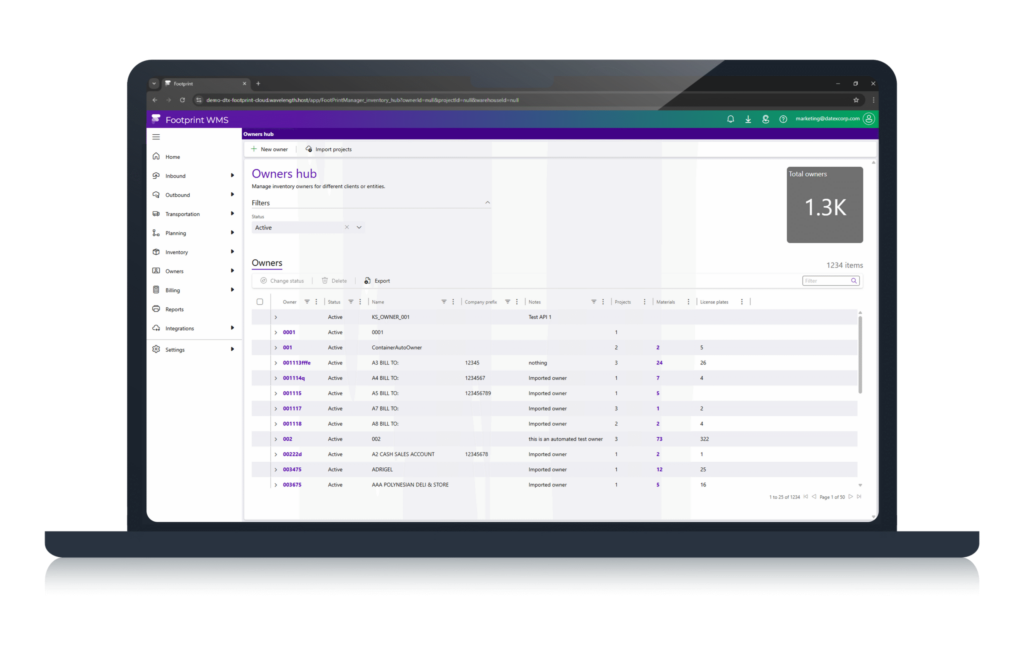Expand the Inbound sidebar menu
Screen dimensions: 1024x660
[x=232, y=176]
